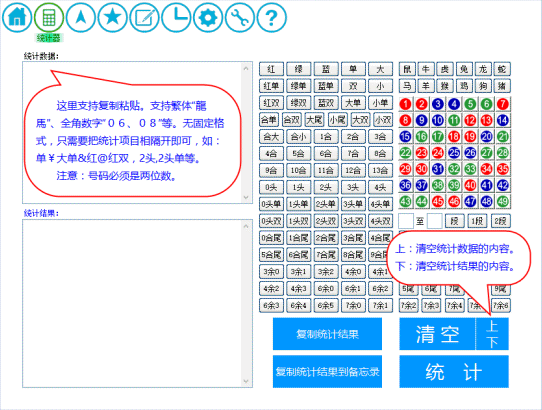Click the 鼠 zodiac button
The image size is (542, 410).
[x=408, y=69]
